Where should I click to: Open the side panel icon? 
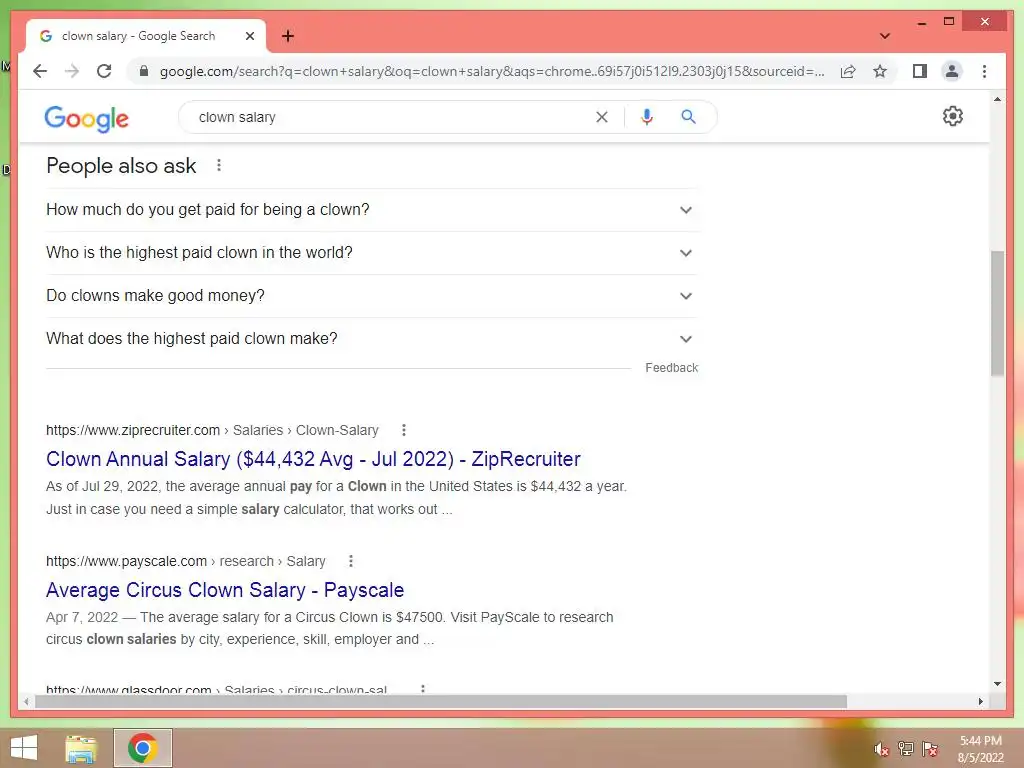point(920,71)
